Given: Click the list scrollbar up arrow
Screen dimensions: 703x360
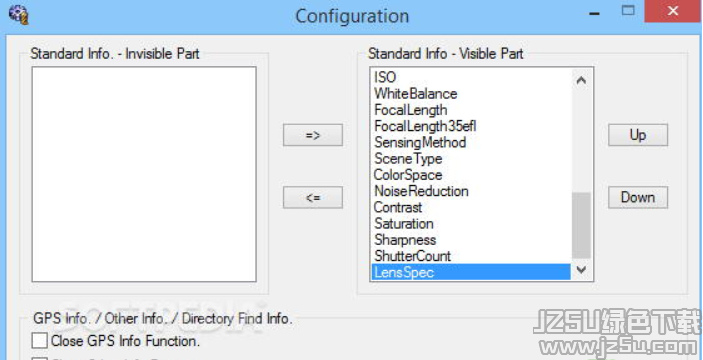Looking at the screenshot, I should [581, 81].
